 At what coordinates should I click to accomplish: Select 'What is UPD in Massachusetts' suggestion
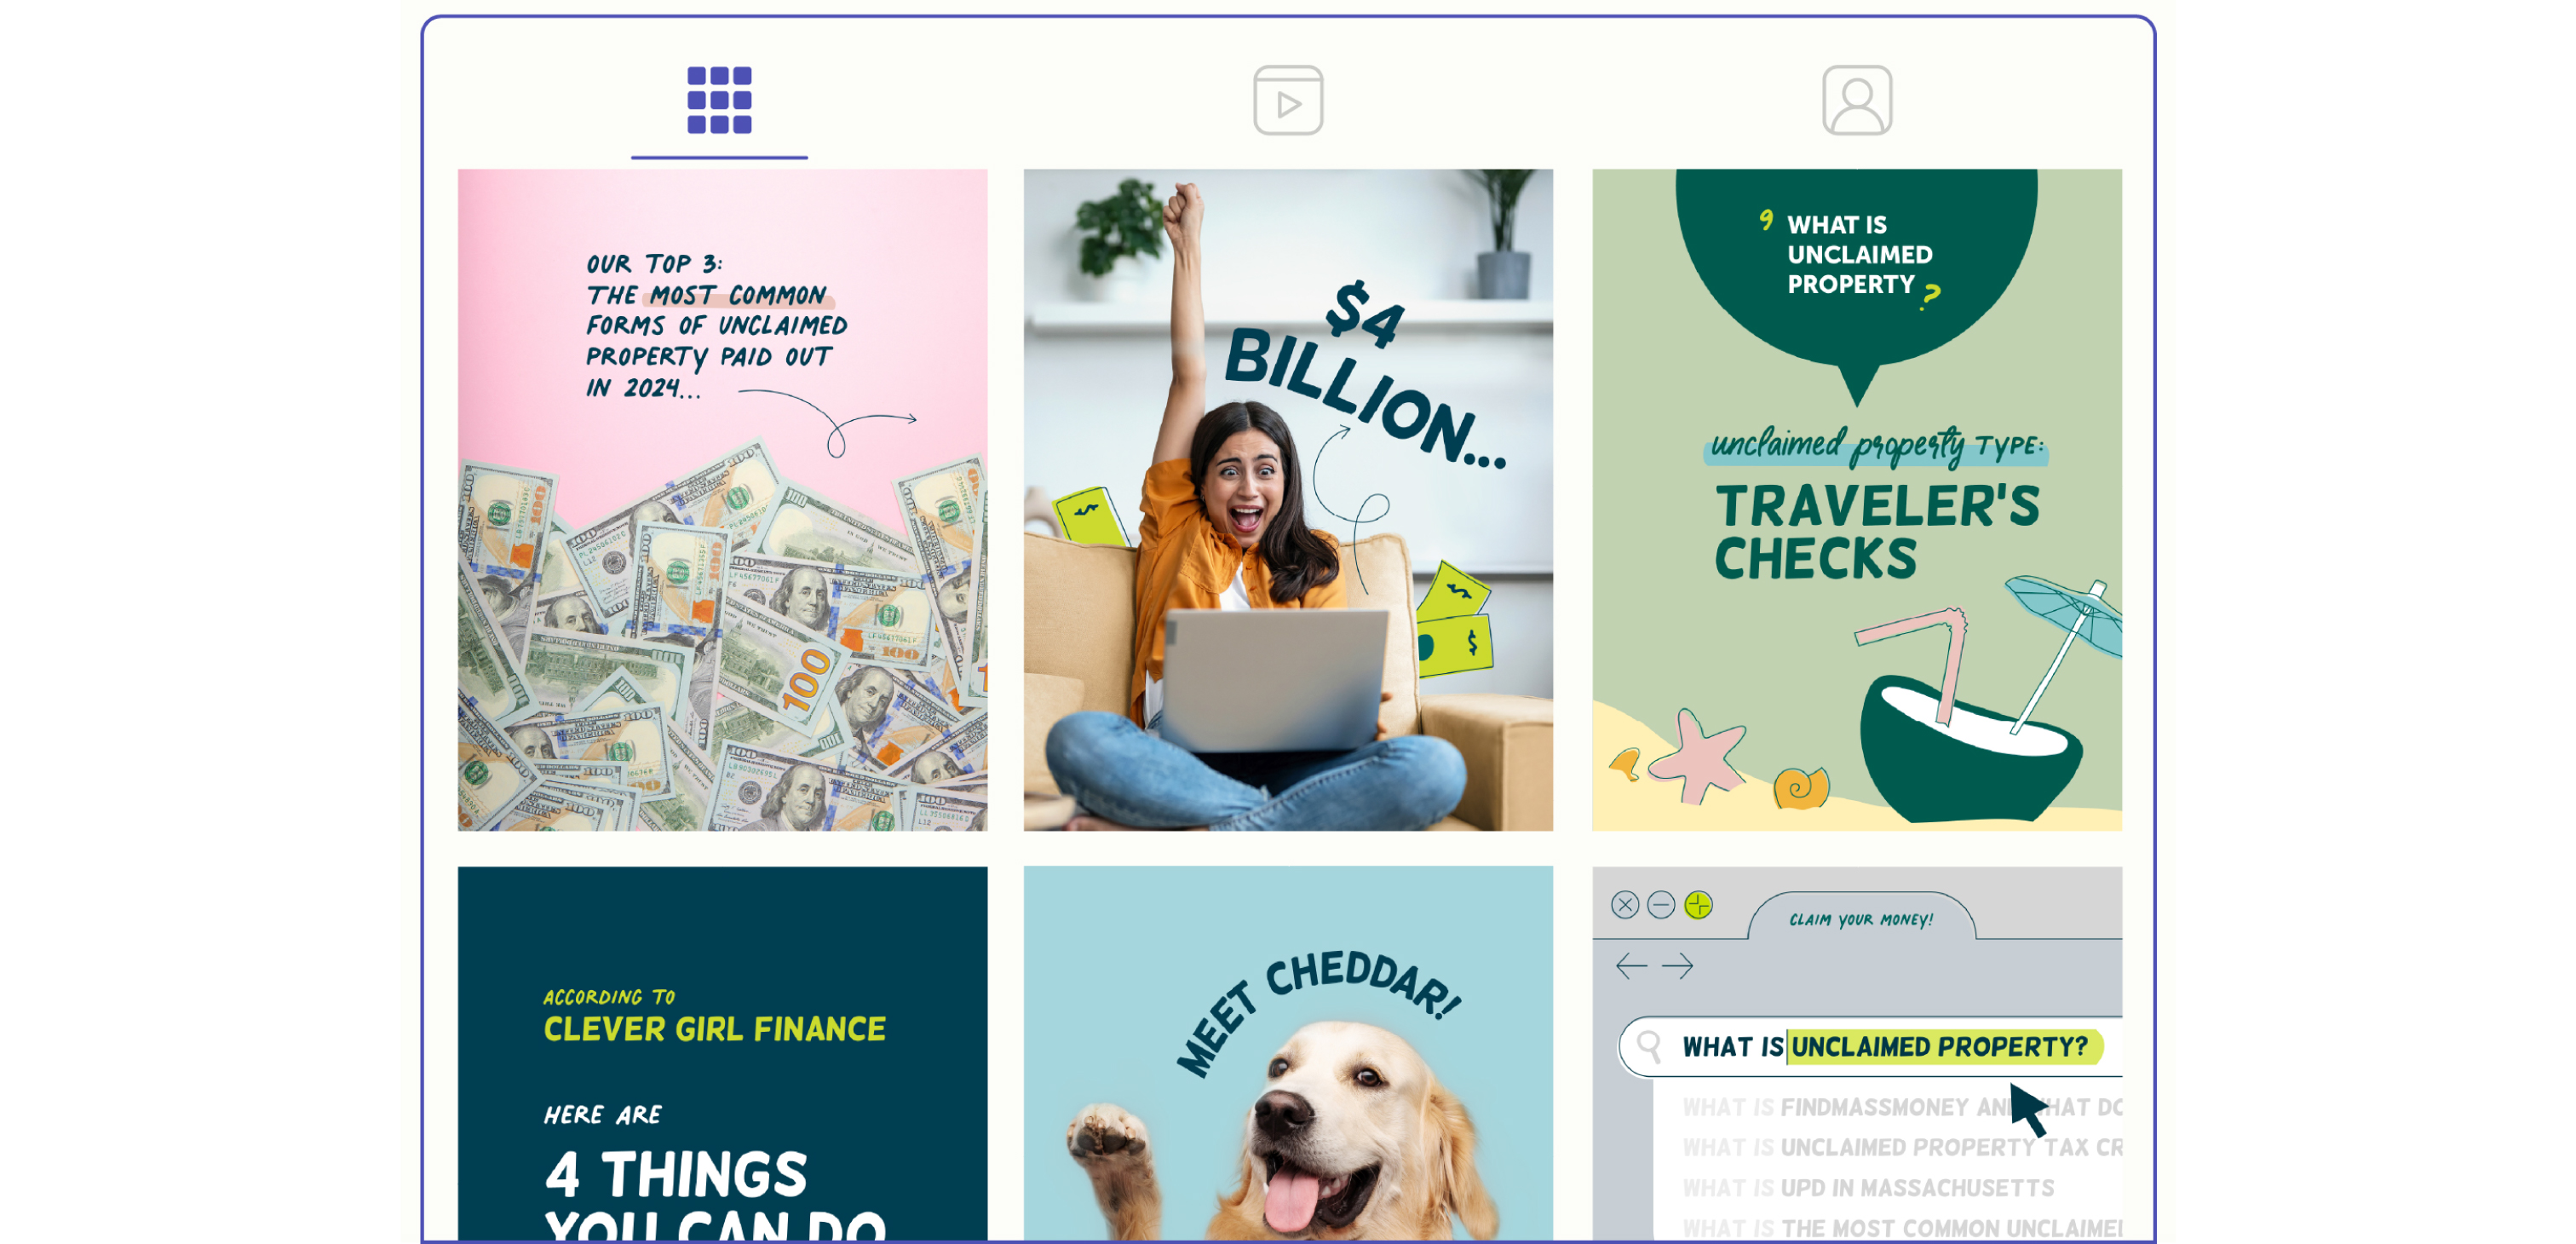(1868, 1188)
